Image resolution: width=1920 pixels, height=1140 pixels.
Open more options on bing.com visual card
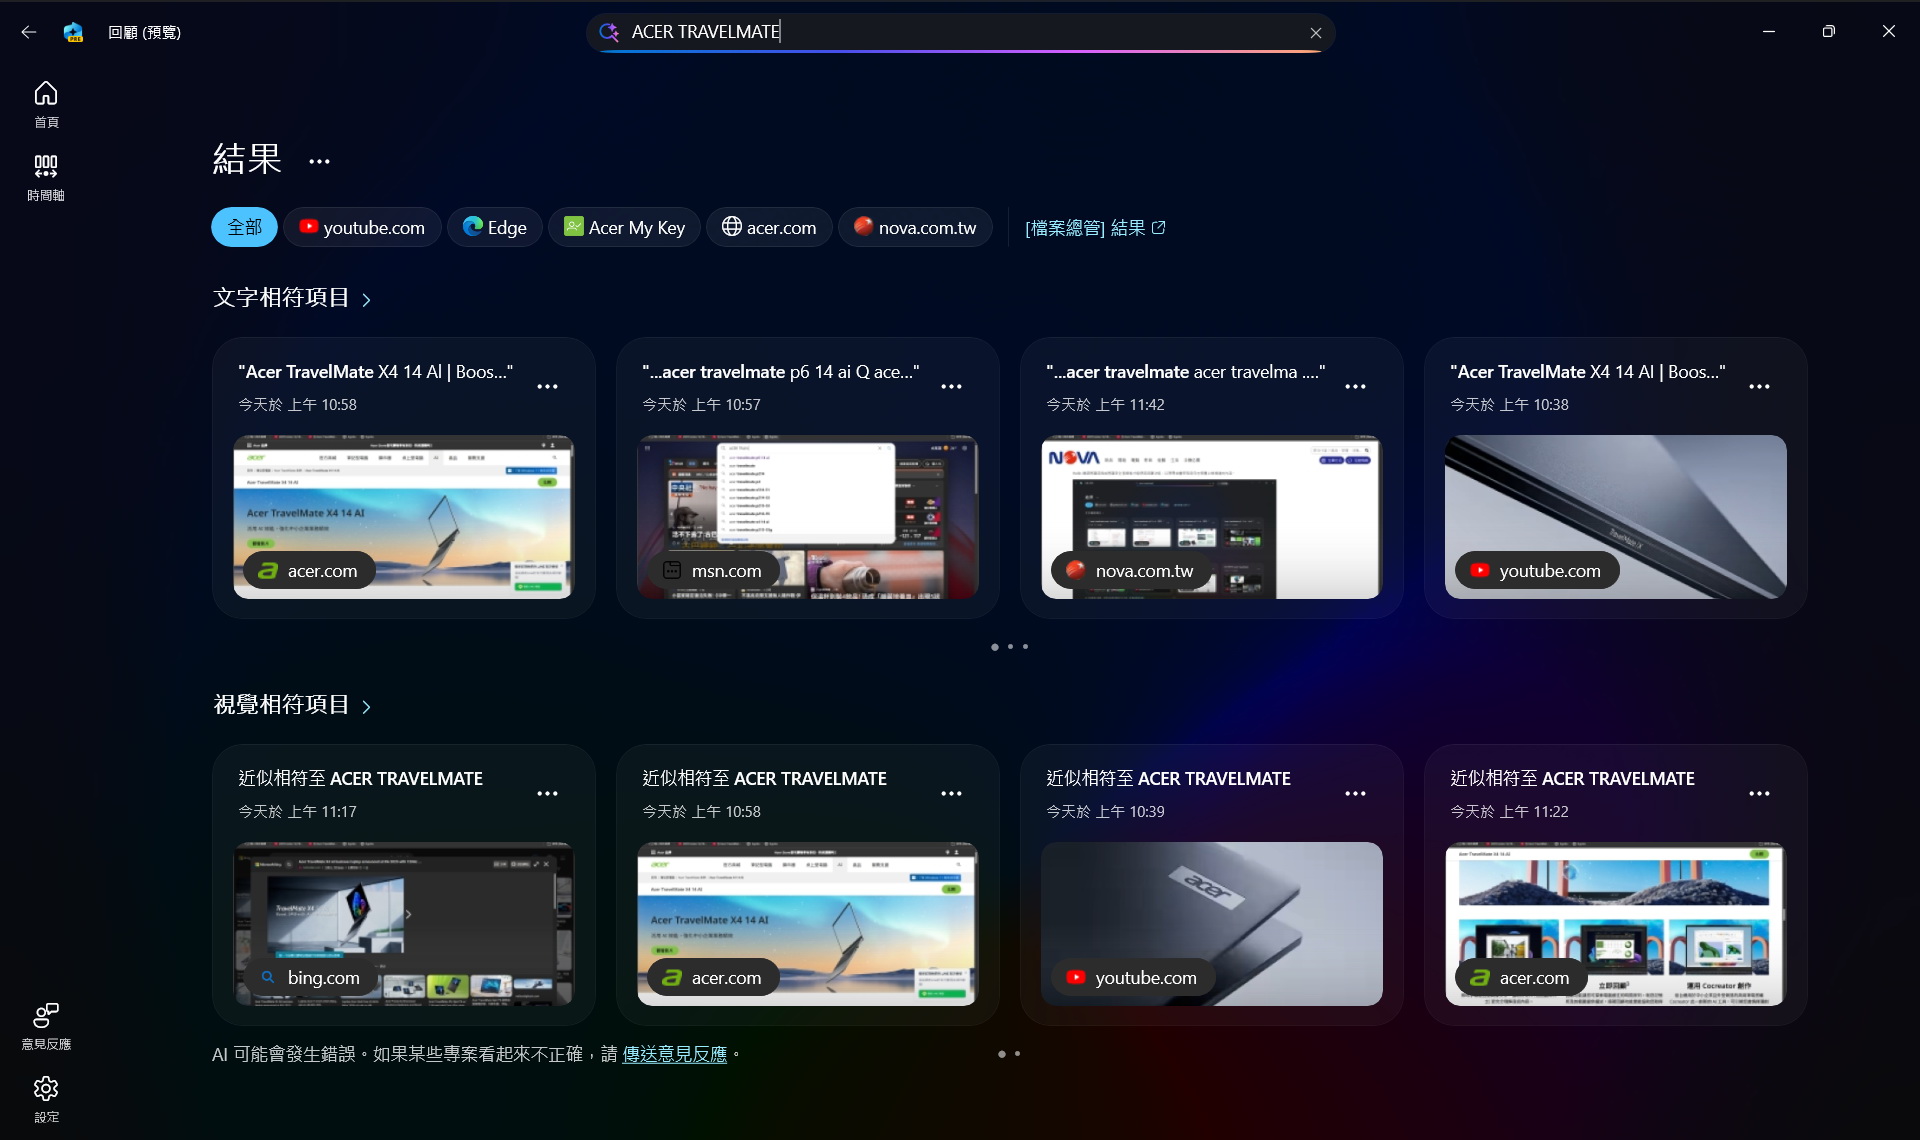[547, 794]
